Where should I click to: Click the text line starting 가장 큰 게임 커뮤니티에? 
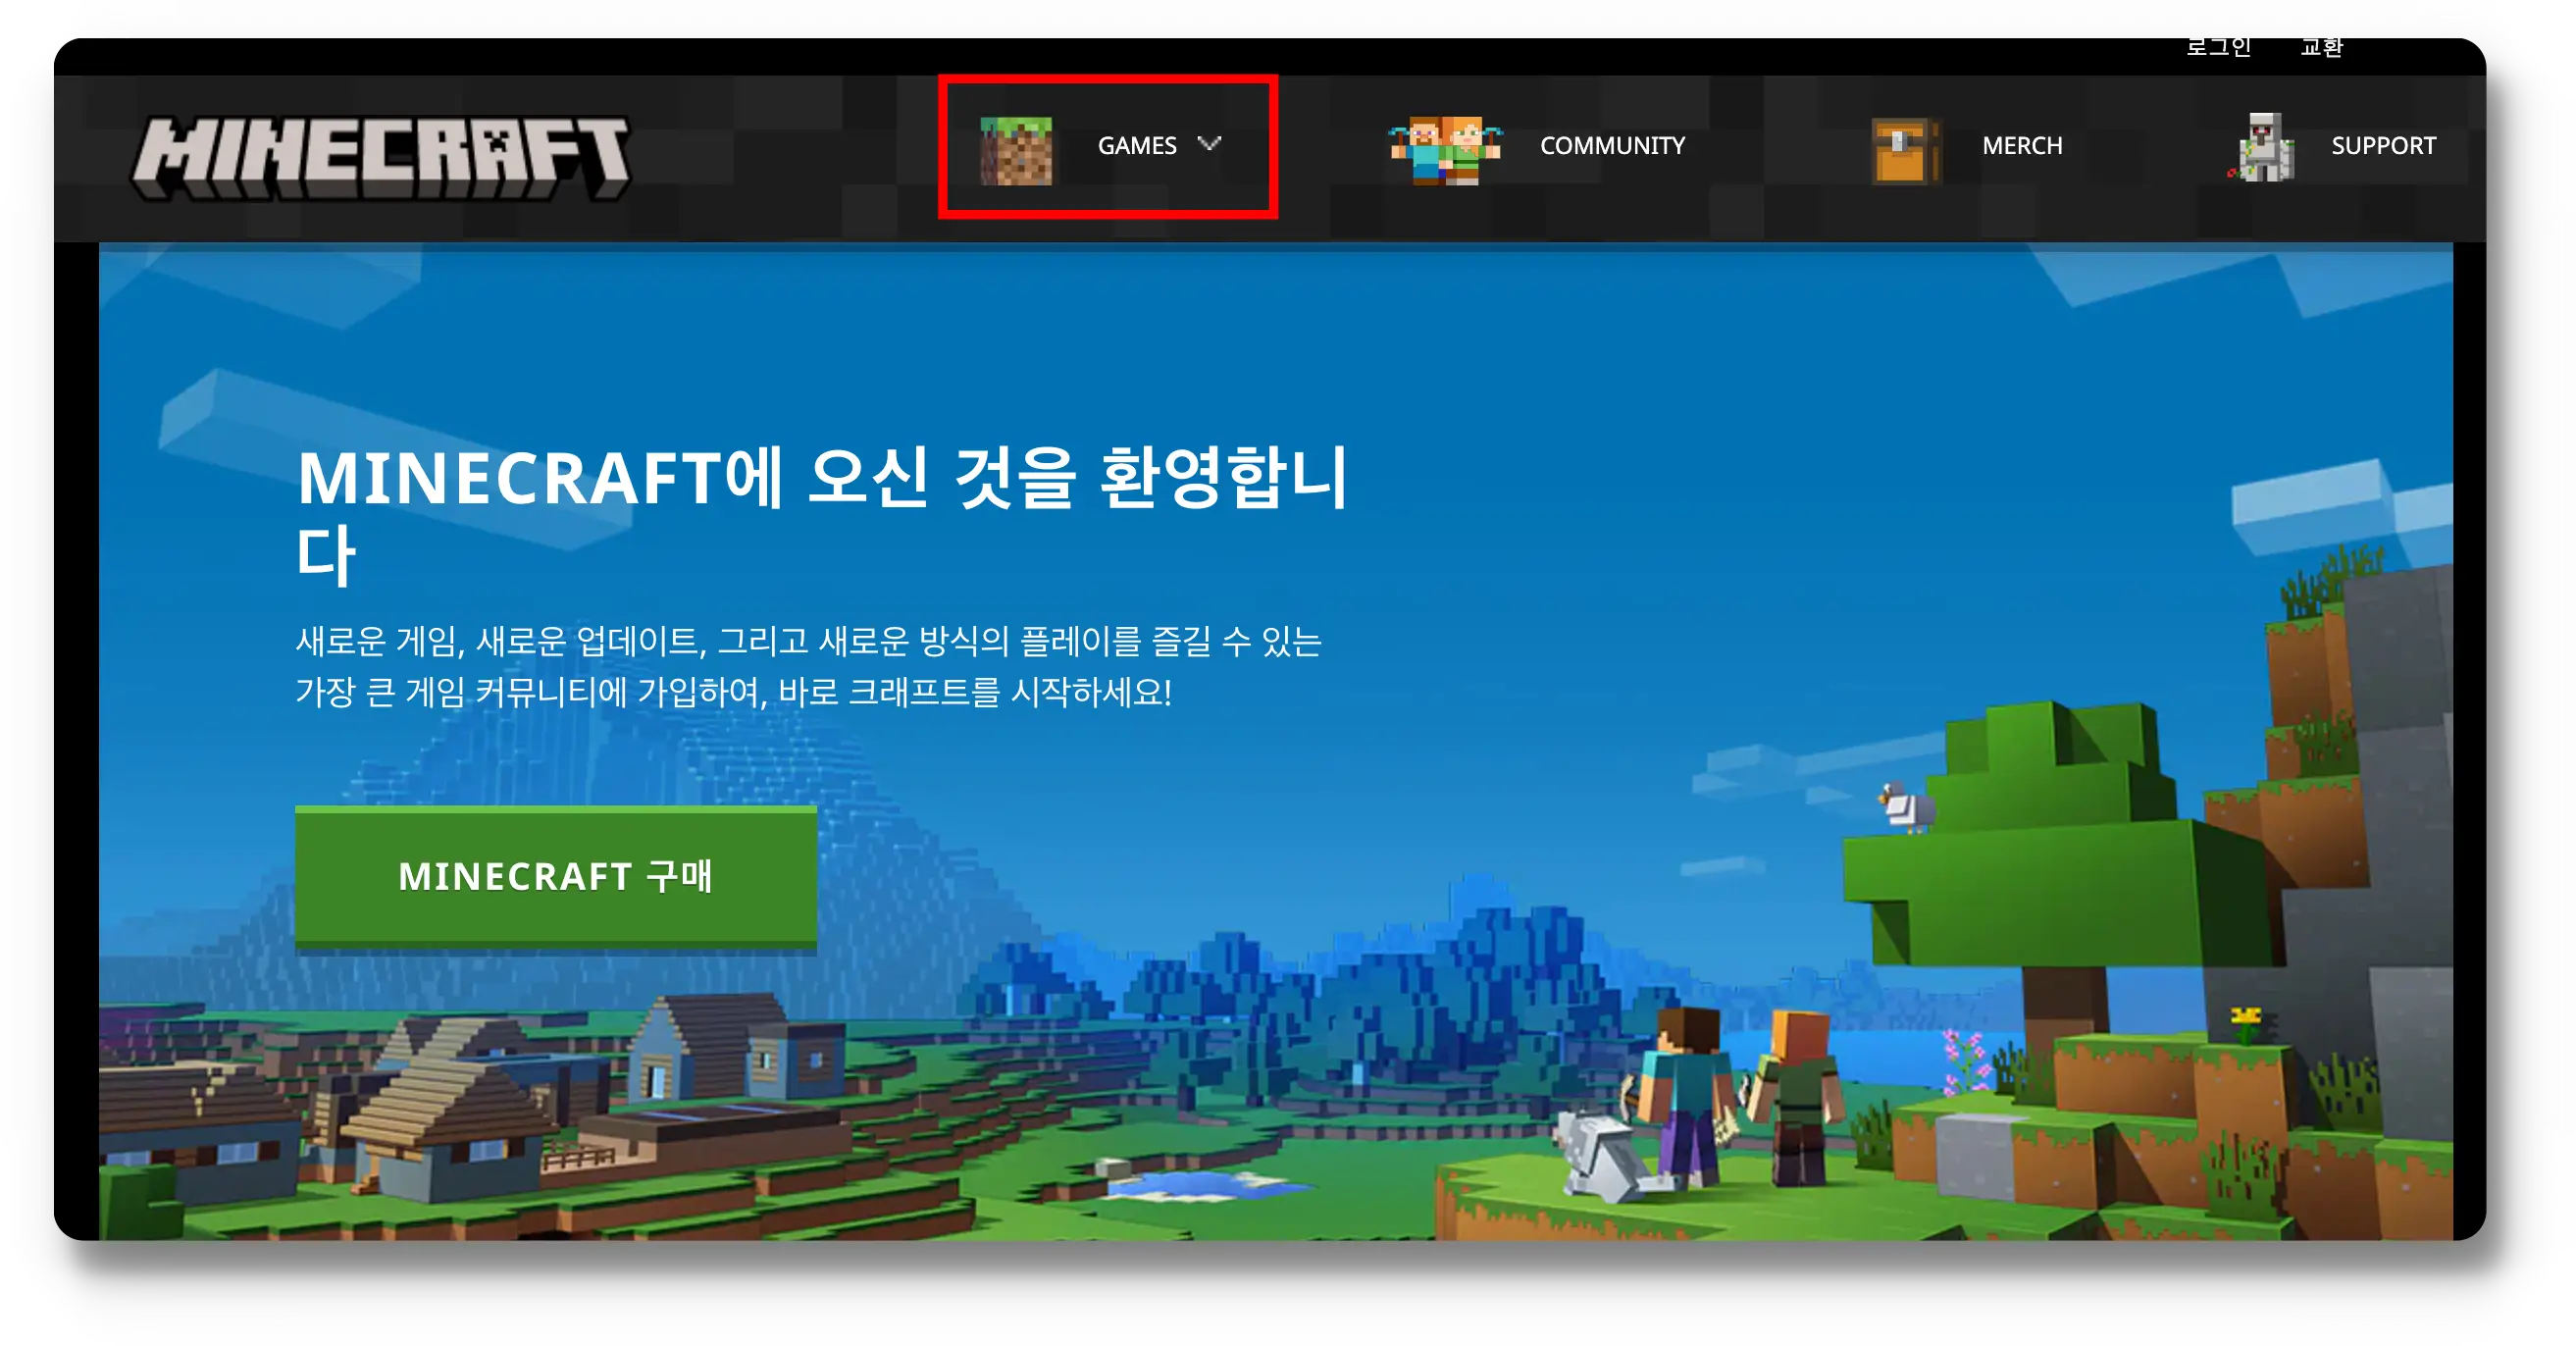(733, 692)
